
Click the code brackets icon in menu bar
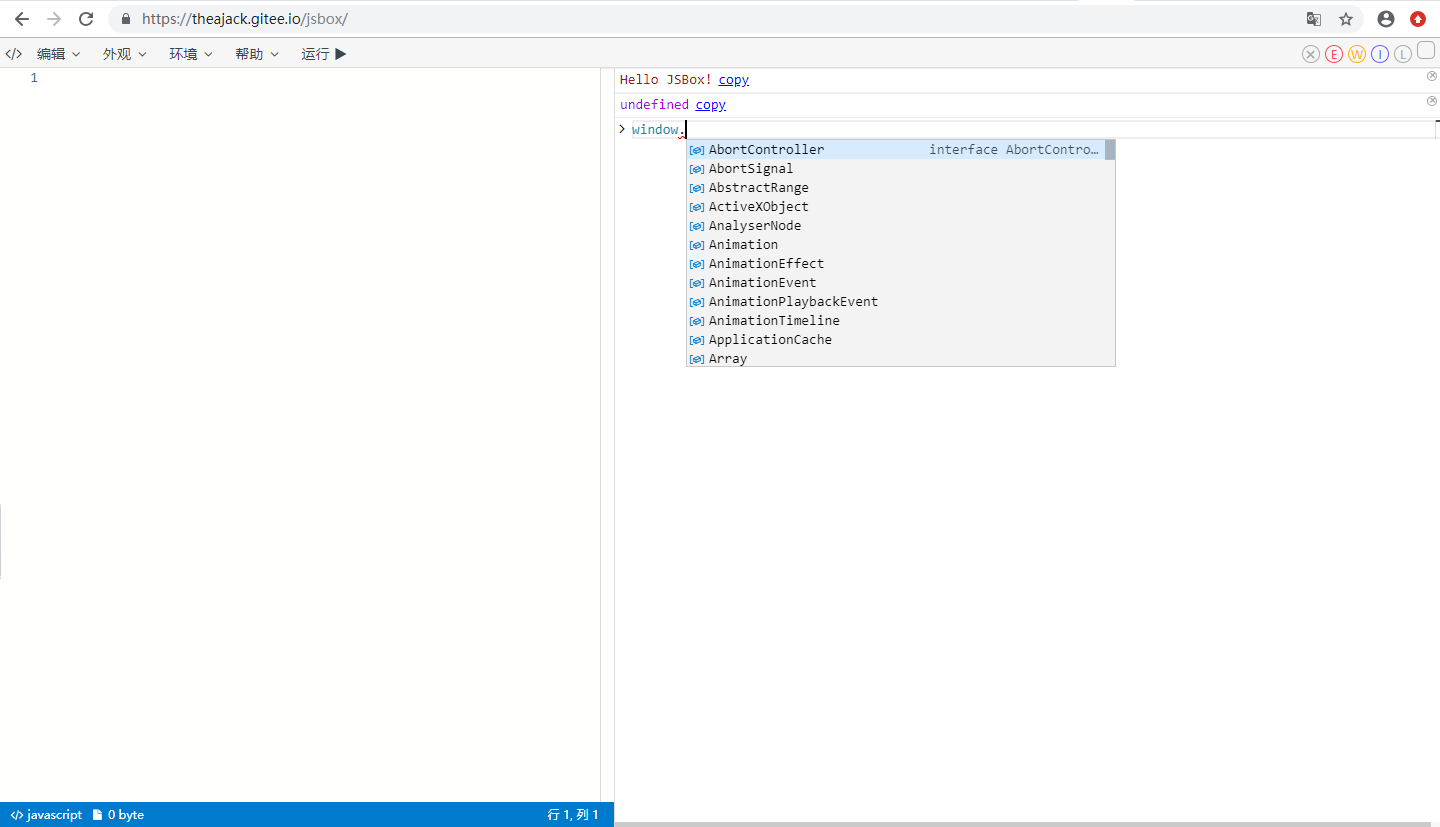pos(13,54)
